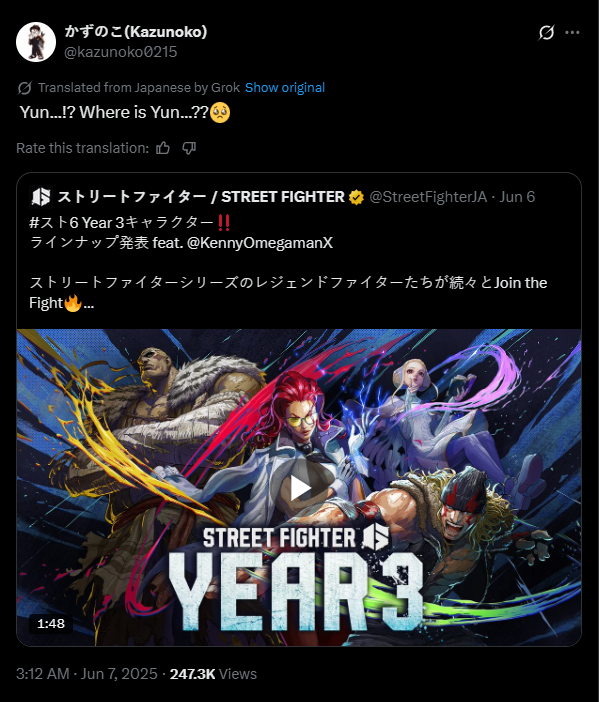Click the thumbs down translation rating
The width and height of the screenshot is (599, 702).
pos(189,148)
